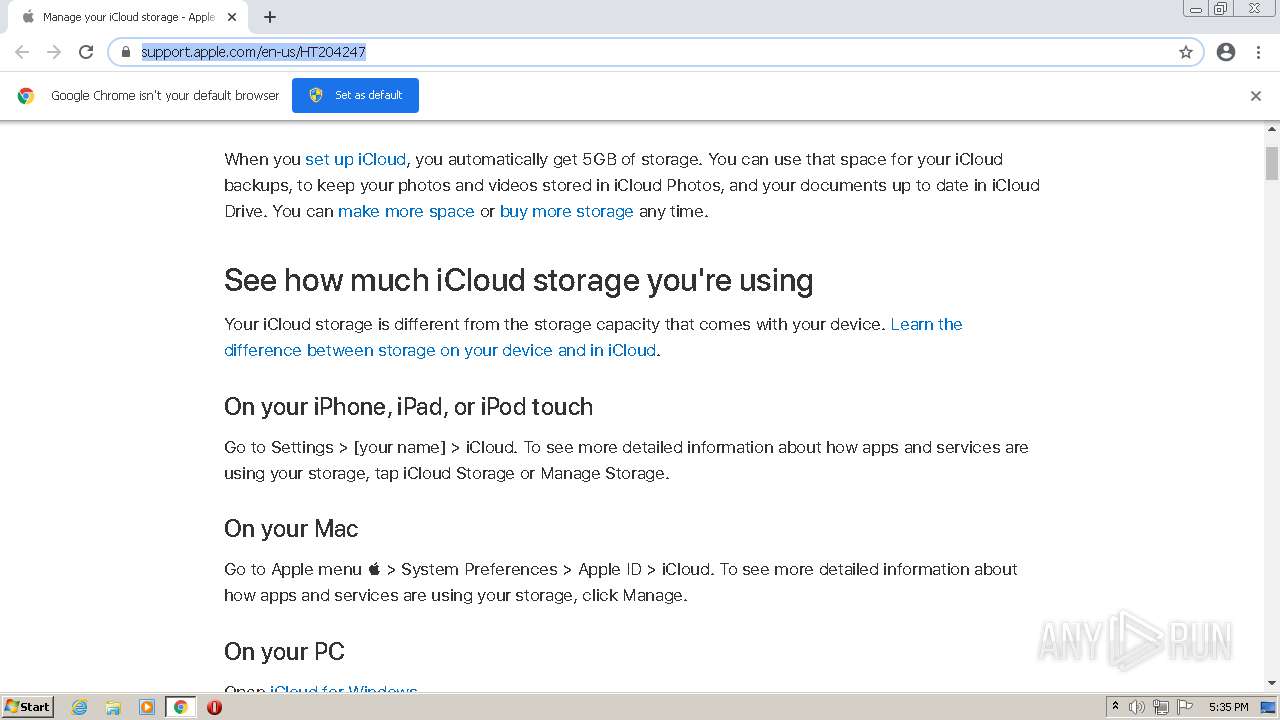
Task: Click the Apple favicon on the tab
Action: (28, 17)
